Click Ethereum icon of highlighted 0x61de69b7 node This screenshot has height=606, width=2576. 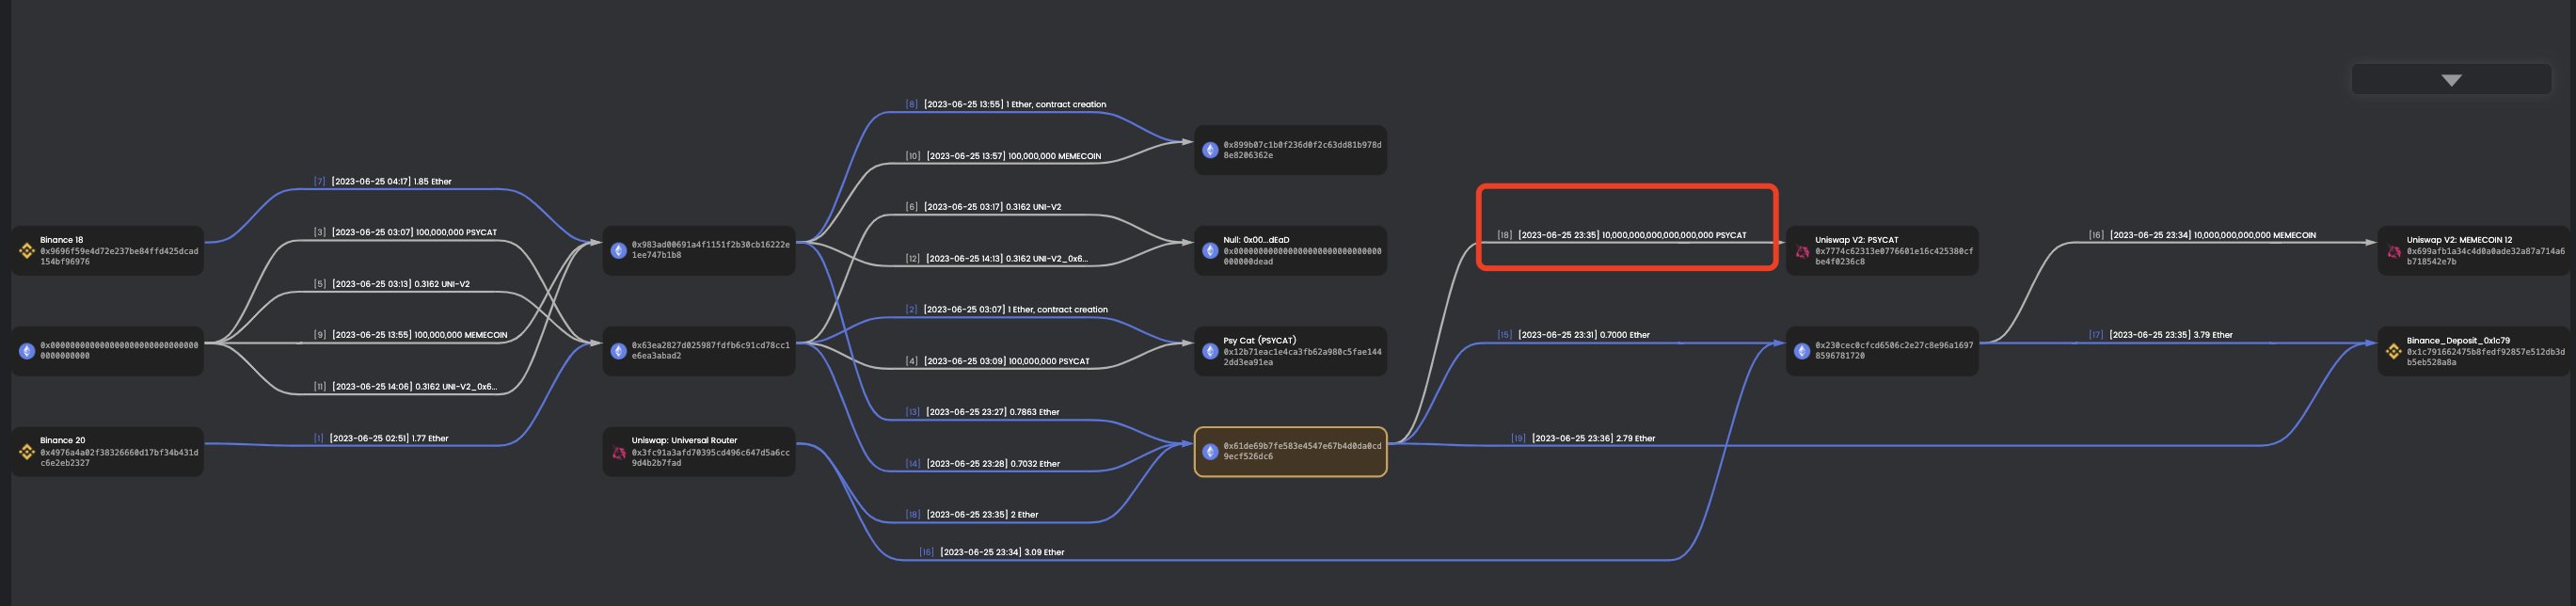(x=1210, y=452)
